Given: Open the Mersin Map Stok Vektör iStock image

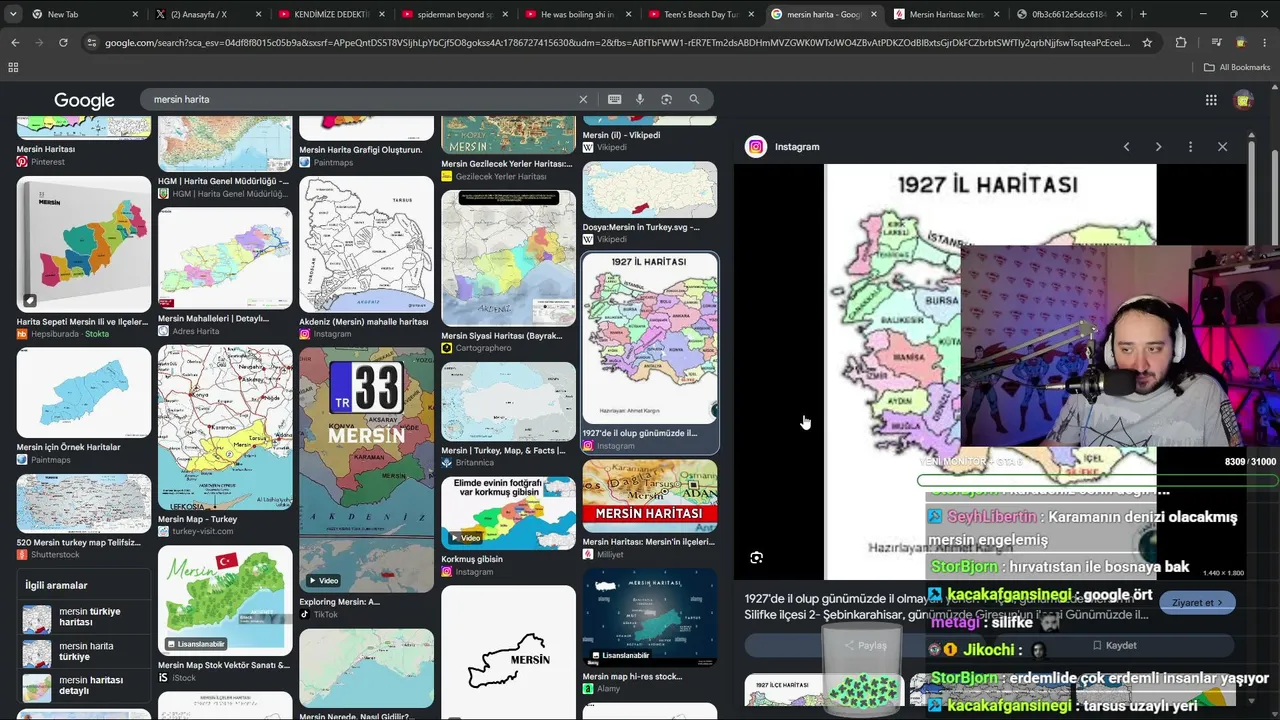Looking at the screenshot, I should 225,601.
